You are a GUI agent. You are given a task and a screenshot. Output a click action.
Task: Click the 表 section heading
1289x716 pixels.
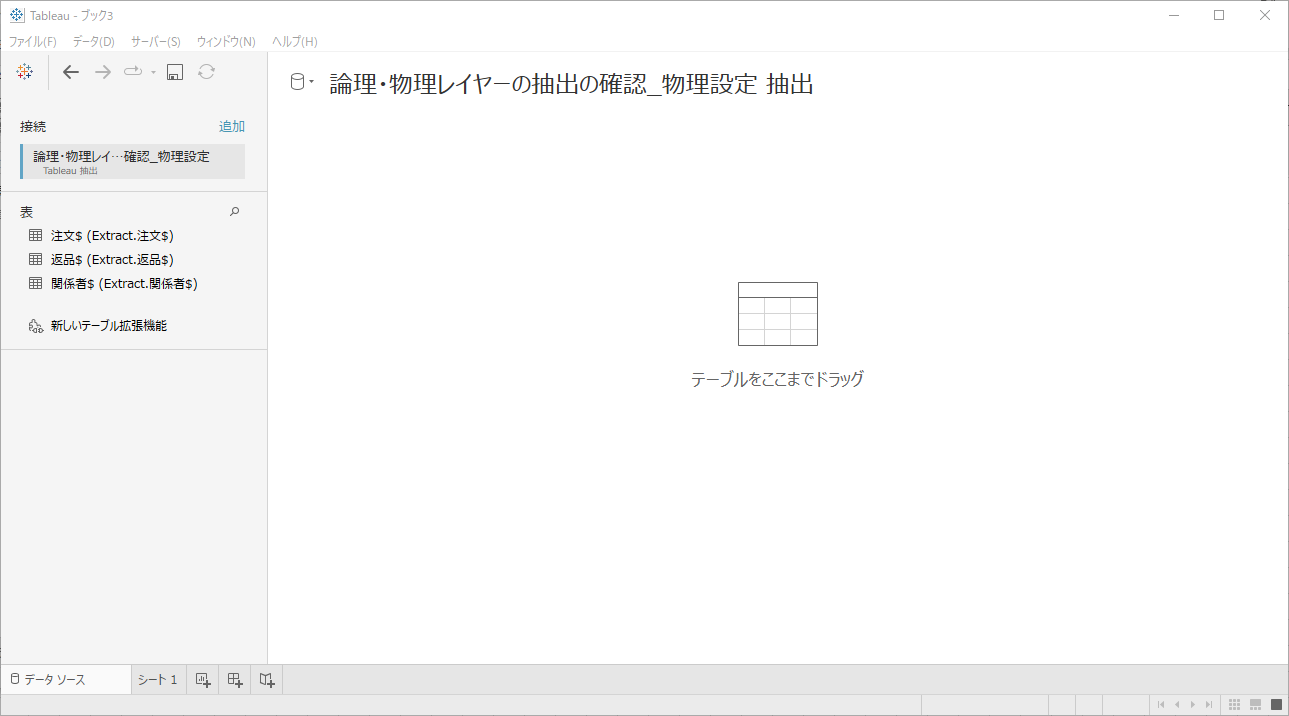pos(27,212)
